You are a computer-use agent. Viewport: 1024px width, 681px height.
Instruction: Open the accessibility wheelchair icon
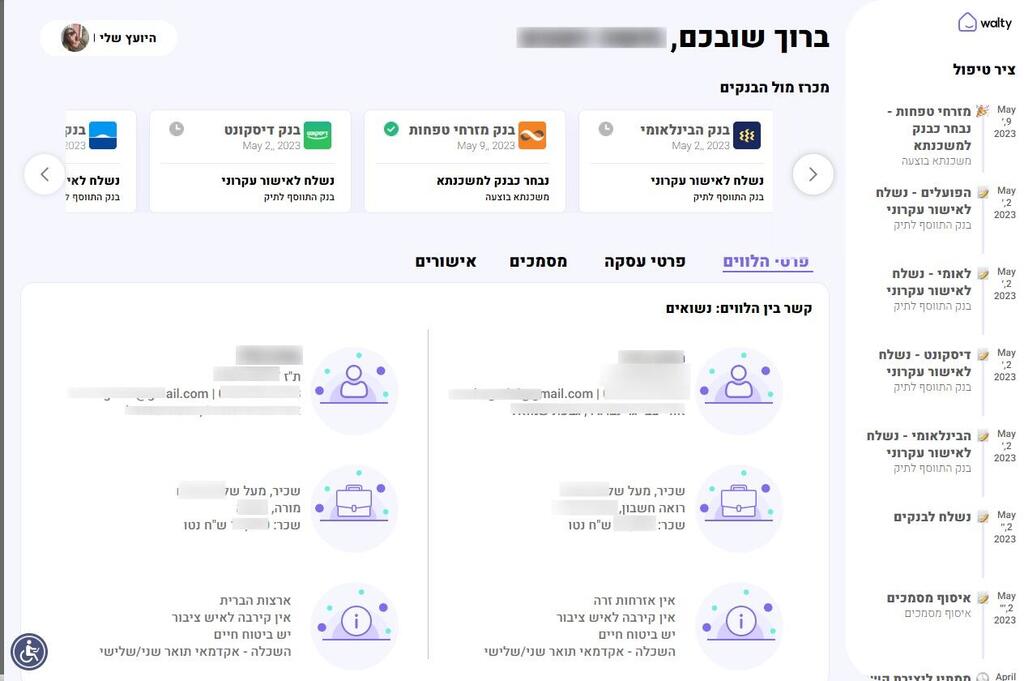(29, 652)
